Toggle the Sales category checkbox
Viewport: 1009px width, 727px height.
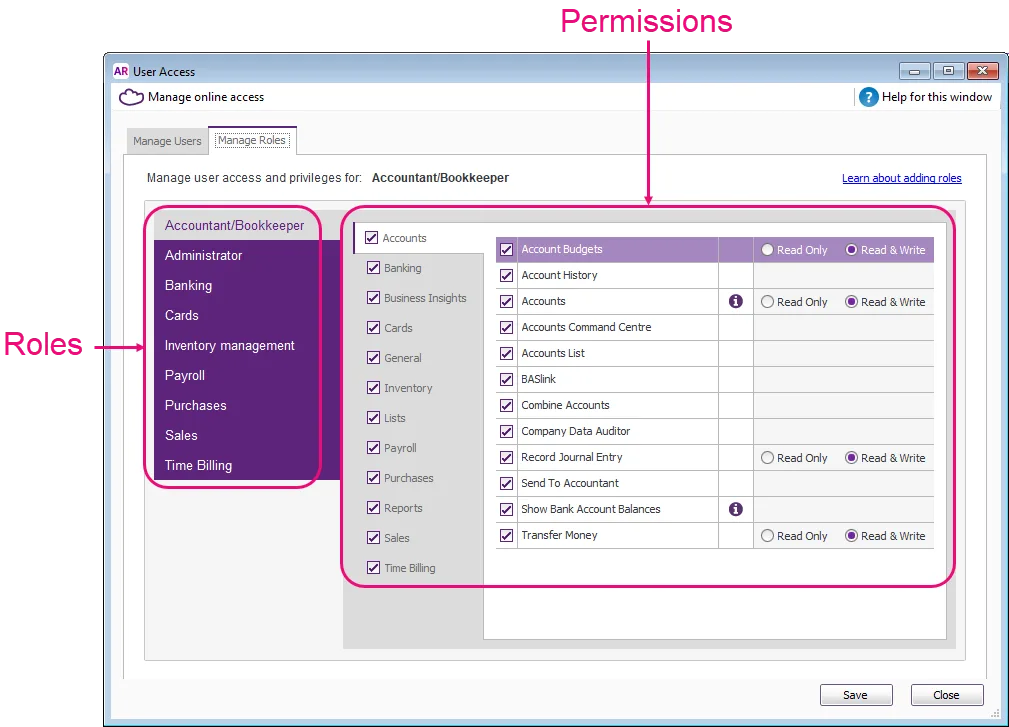pos(373,537)
